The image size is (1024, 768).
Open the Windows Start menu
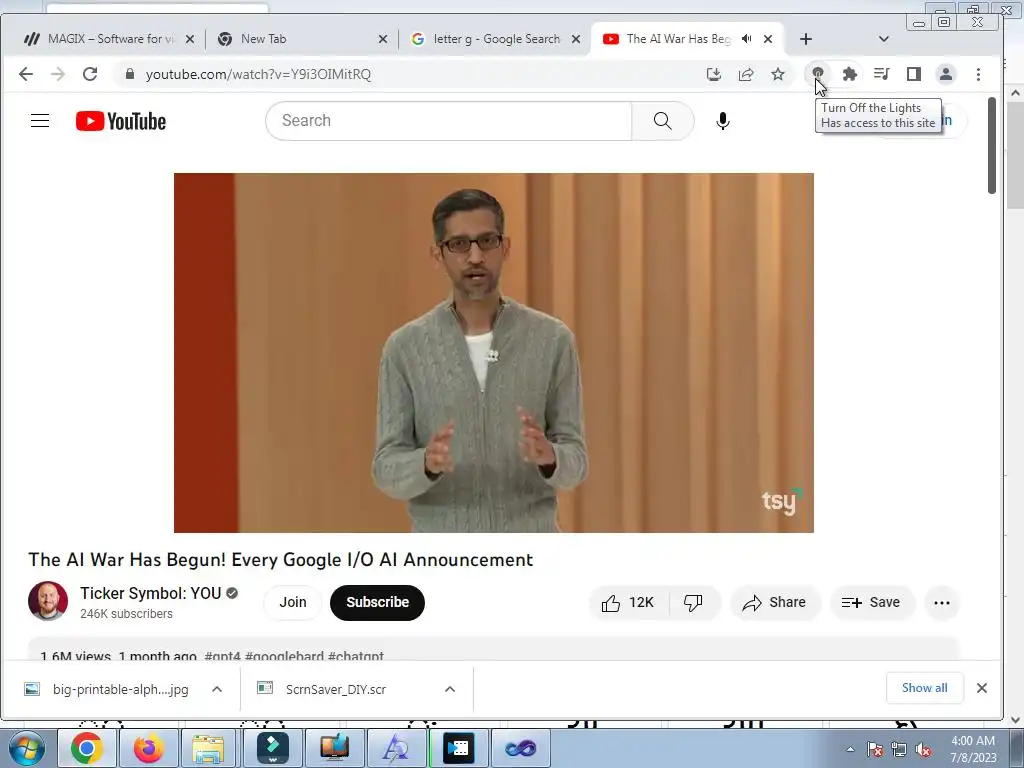27,748
